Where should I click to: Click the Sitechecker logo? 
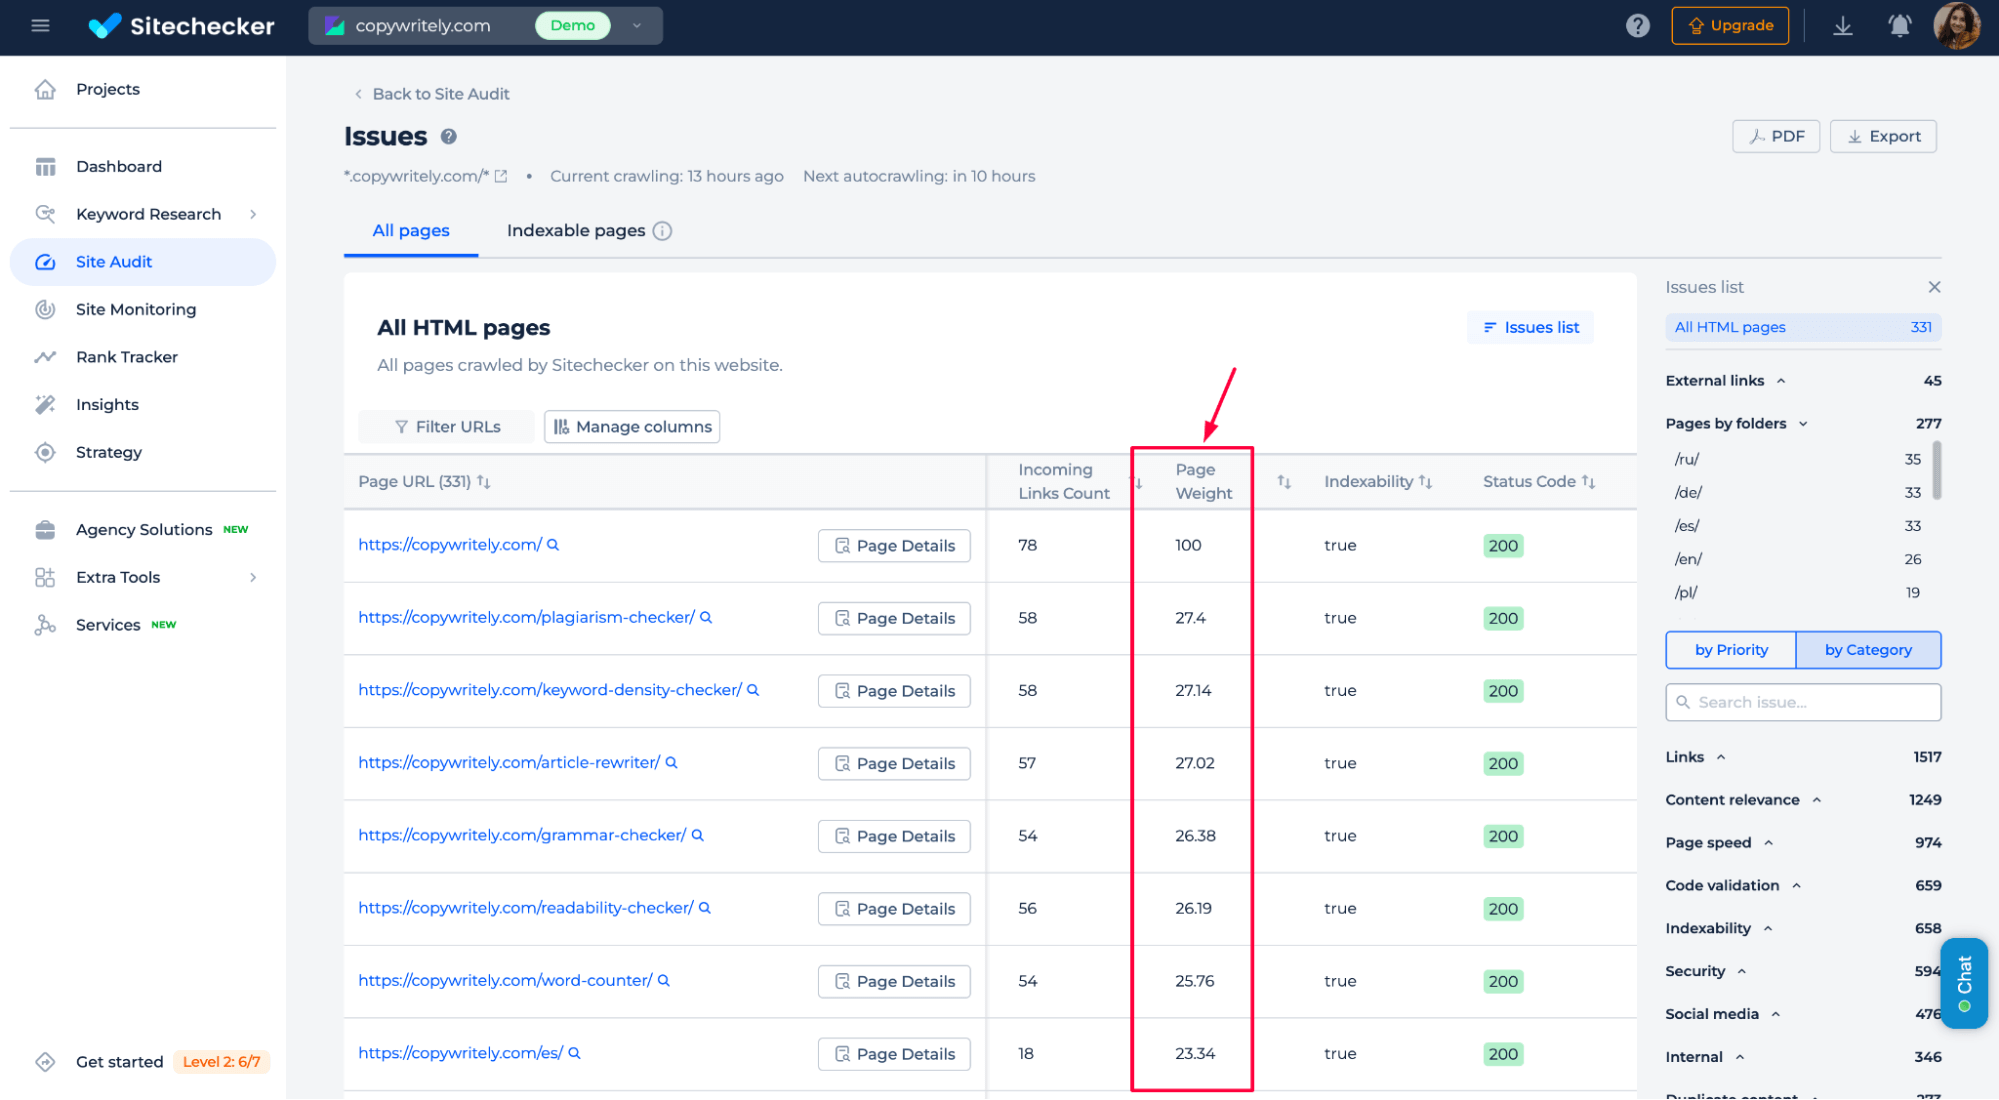coord(181,26)
